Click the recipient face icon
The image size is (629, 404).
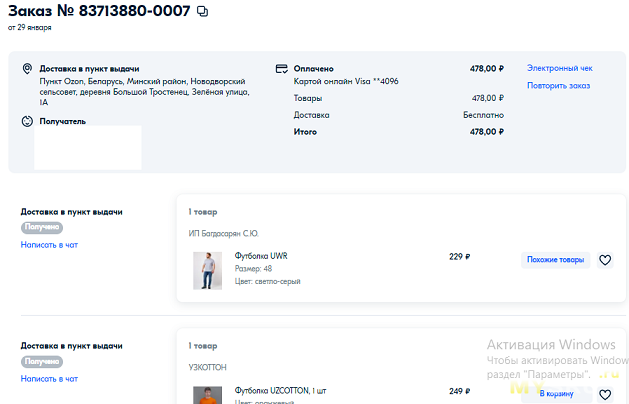pyautogui.click(x=27, y=121)
